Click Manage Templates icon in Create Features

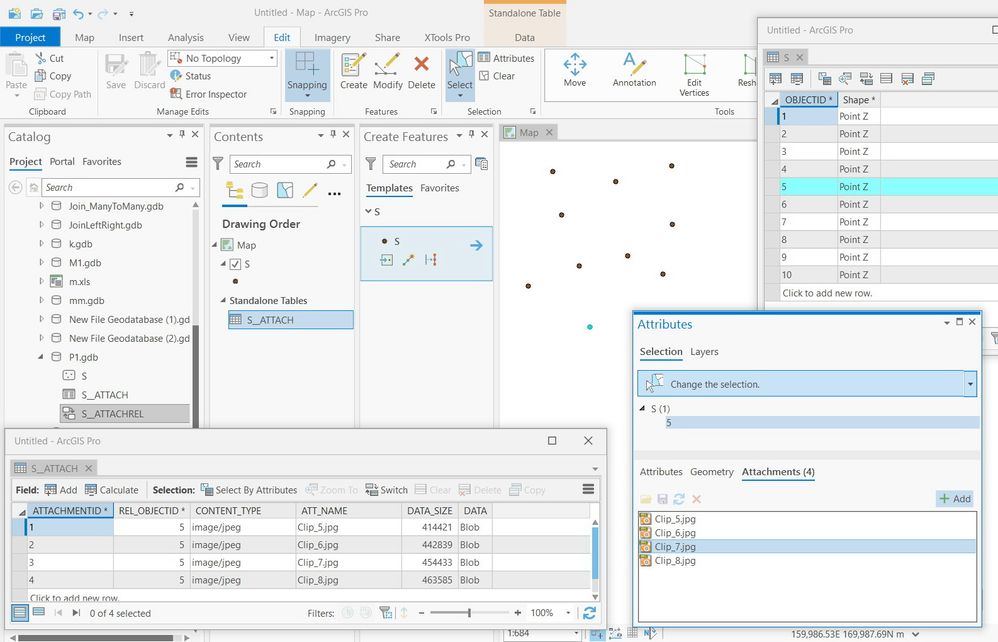pyautogui.click(x=482, y=164)
